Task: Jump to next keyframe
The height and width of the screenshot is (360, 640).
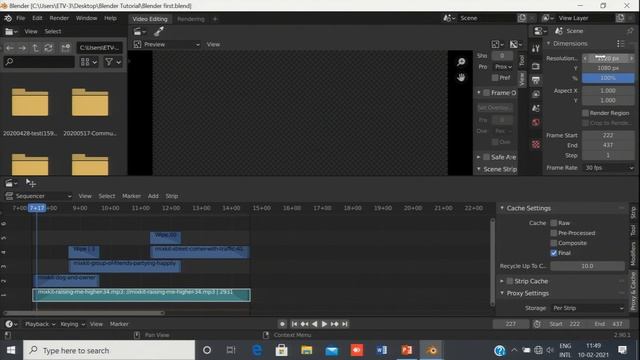Action: tap(335, 324)
